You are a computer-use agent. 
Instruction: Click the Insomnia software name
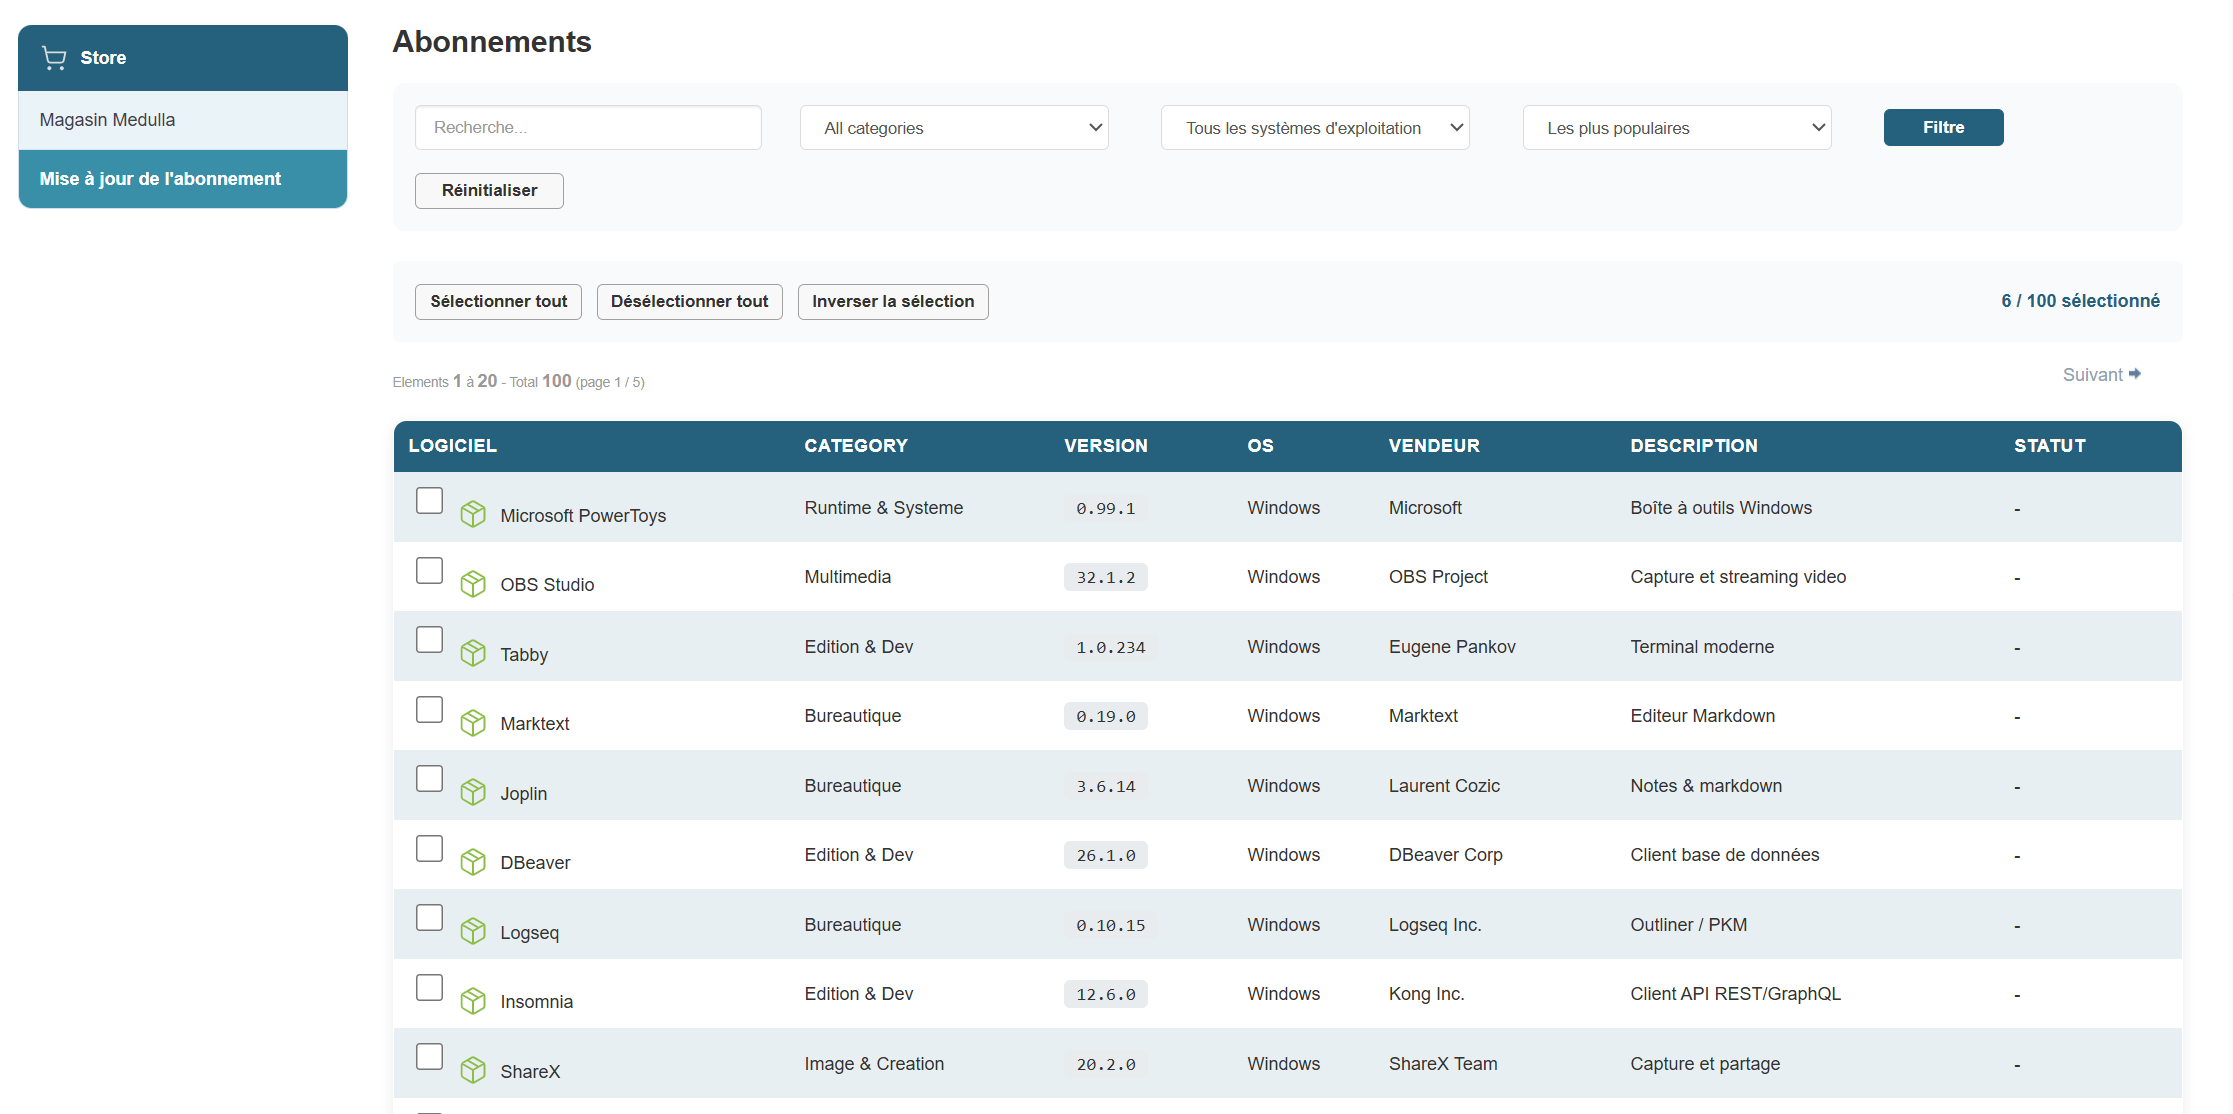[537, 1002]
